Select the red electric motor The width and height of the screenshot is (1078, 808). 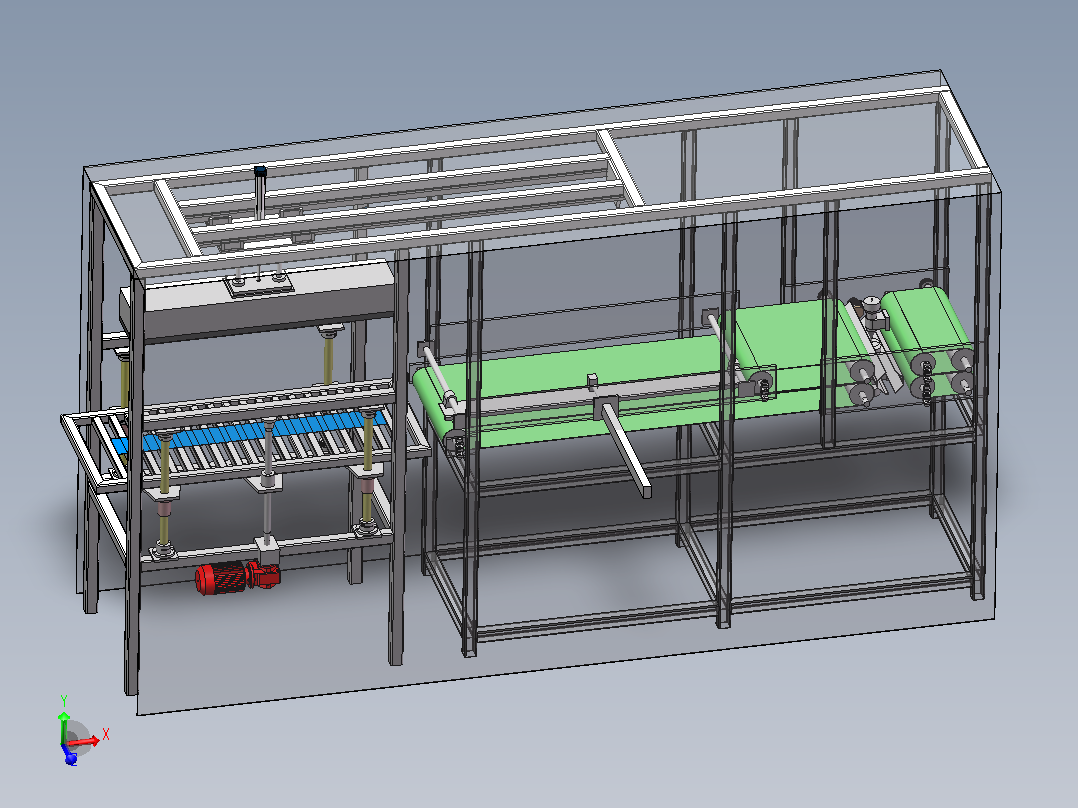tap(237, 576)
